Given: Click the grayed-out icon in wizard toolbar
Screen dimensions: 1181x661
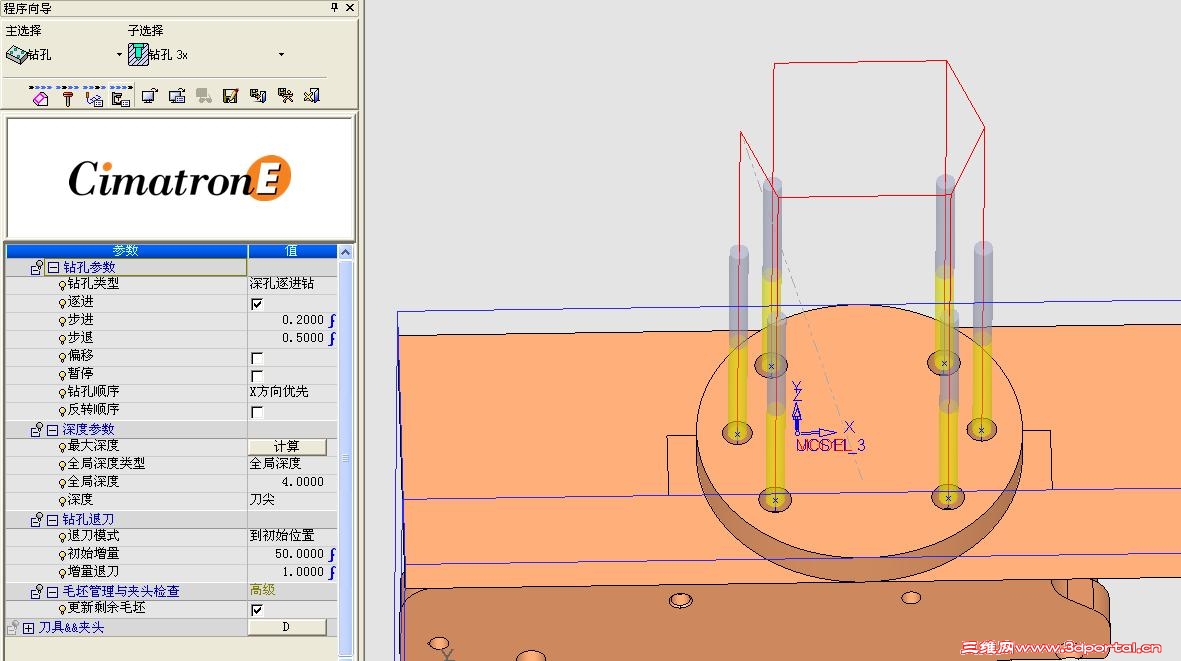Looking at the screenshot, I should 203,96.
